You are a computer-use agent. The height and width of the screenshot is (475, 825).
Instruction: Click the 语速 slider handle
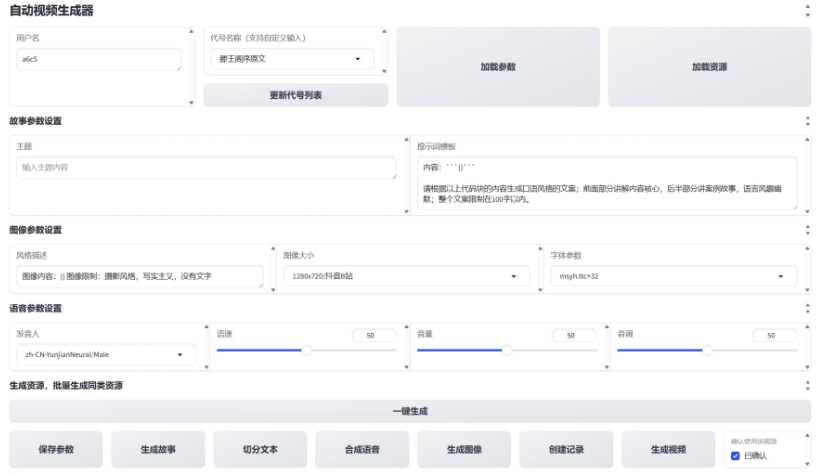click(x=307, y=350)
